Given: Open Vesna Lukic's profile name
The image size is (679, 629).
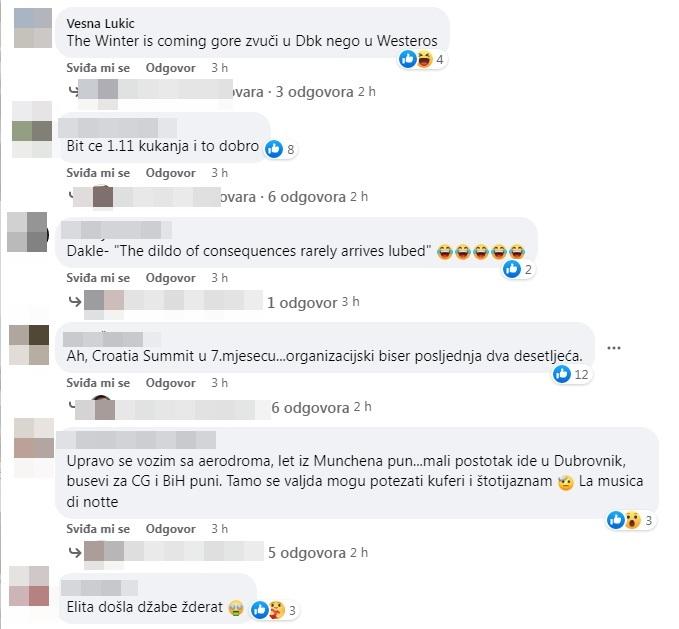Looking at the screenshot, I should [x=100, y=23].
